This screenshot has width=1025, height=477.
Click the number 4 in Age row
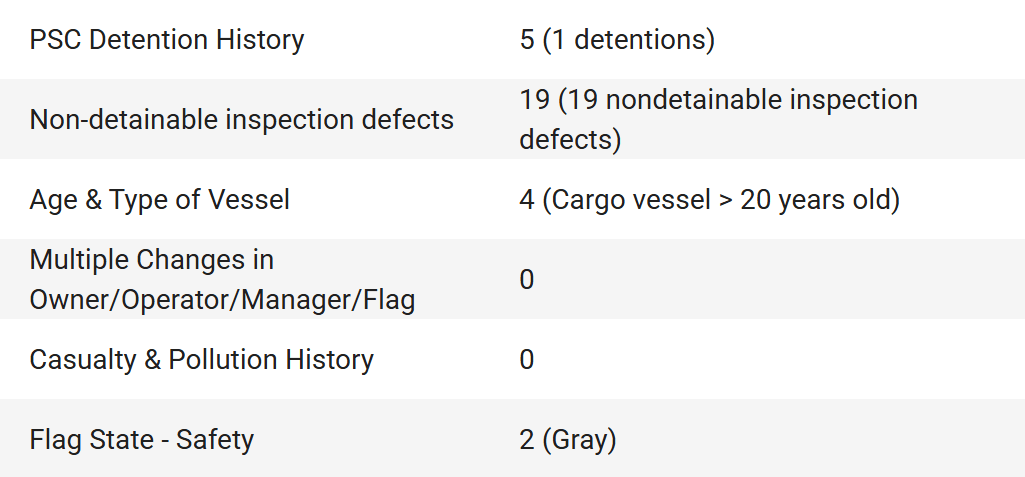coord(527,199)
